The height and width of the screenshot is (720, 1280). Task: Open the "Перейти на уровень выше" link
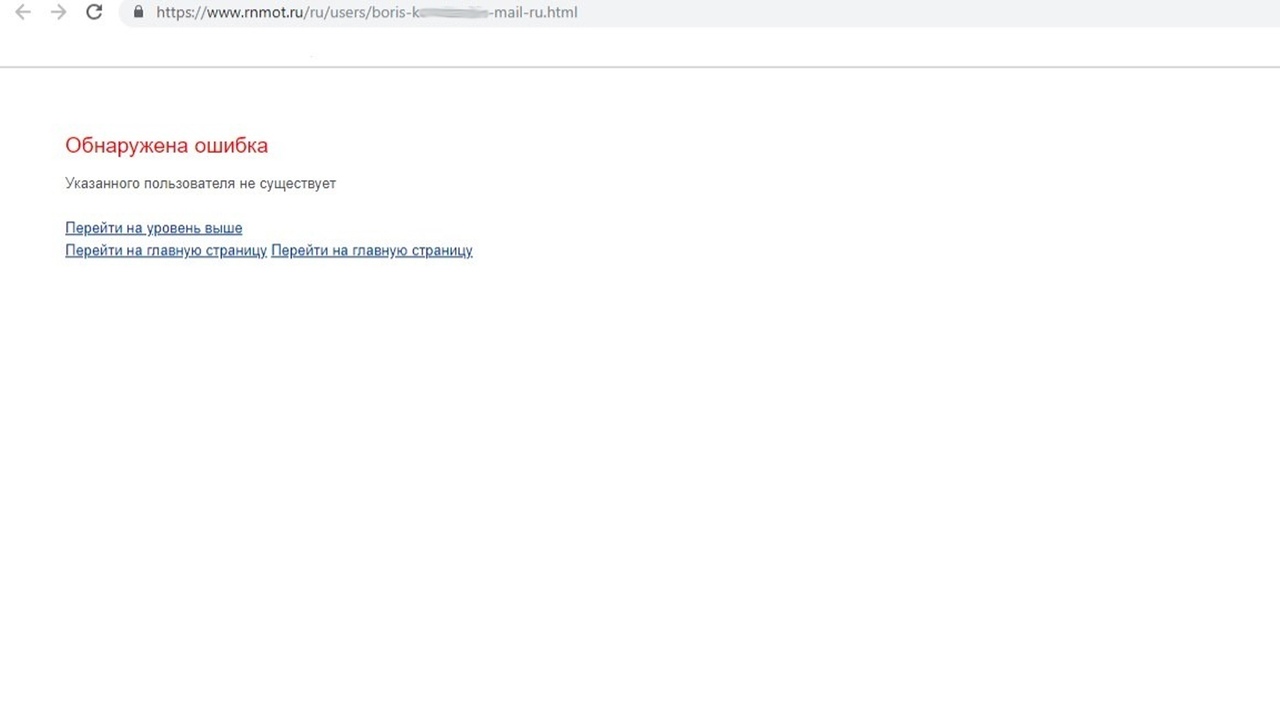(x=153, y=228)
